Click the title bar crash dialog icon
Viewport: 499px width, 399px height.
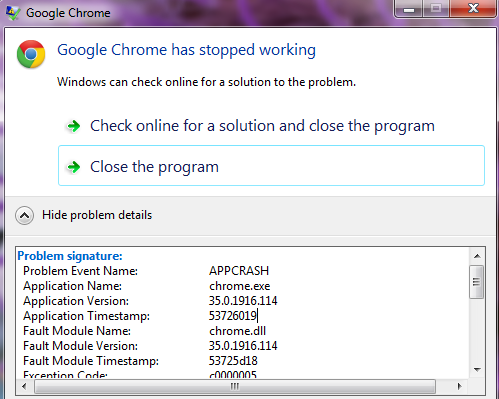point(13,13)
